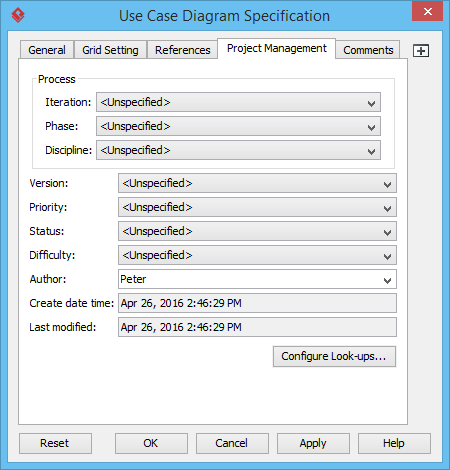Click the Difficulty: label
Viewport: 450px width, 470px height.
[52, 255]
